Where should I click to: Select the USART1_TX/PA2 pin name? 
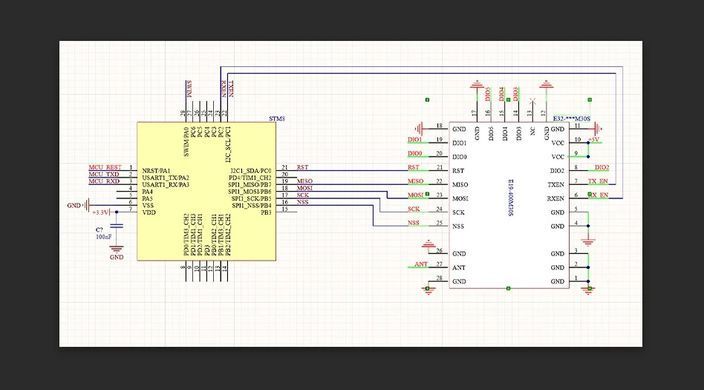coord(166,178)
